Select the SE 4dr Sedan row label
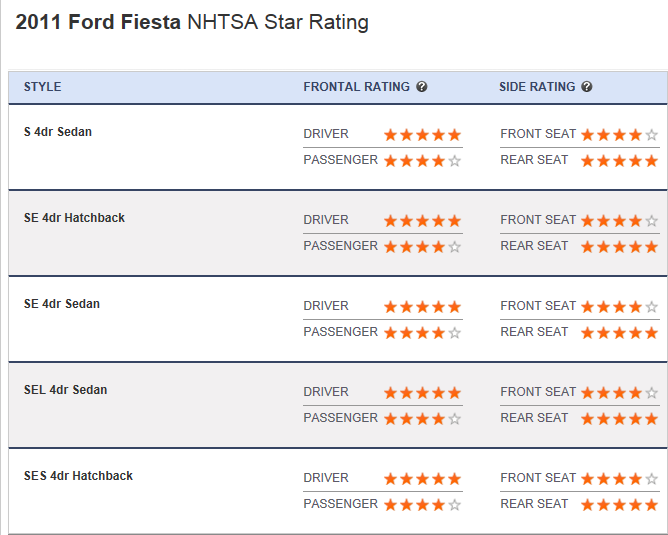The image size is (668, 535). pos(62,304)
